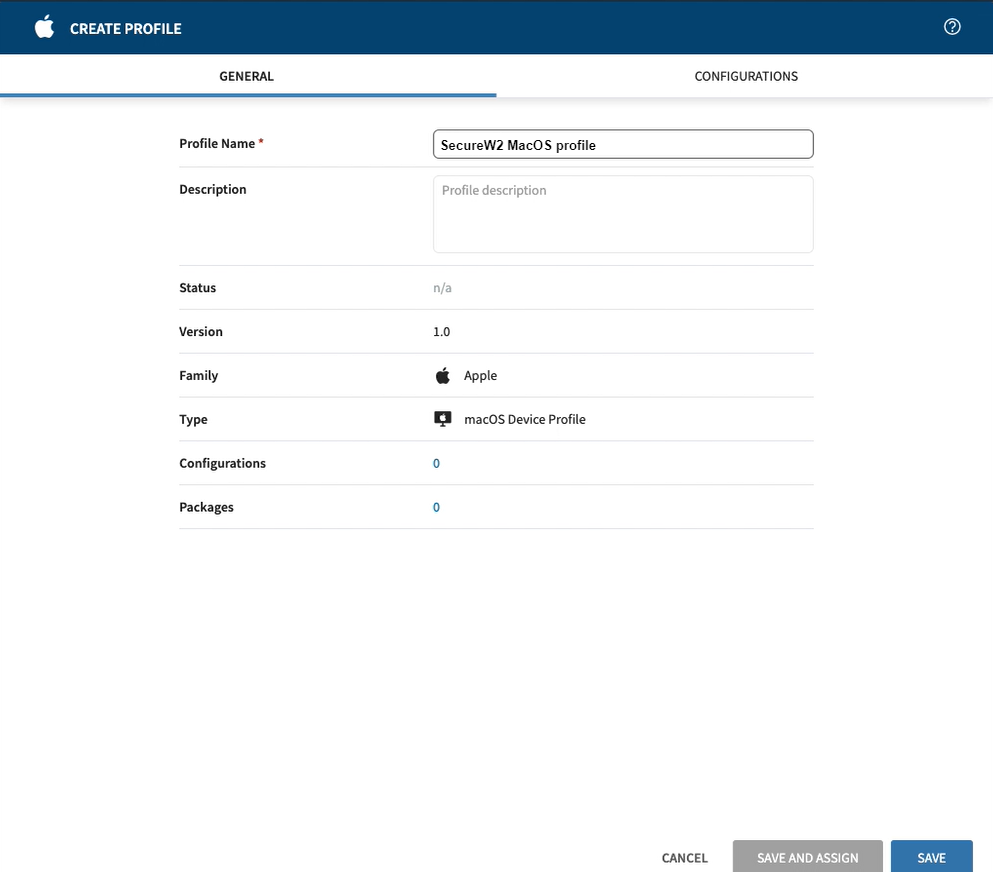
Task: Click the Apple logo in the header
Action: tap(44, 28)
